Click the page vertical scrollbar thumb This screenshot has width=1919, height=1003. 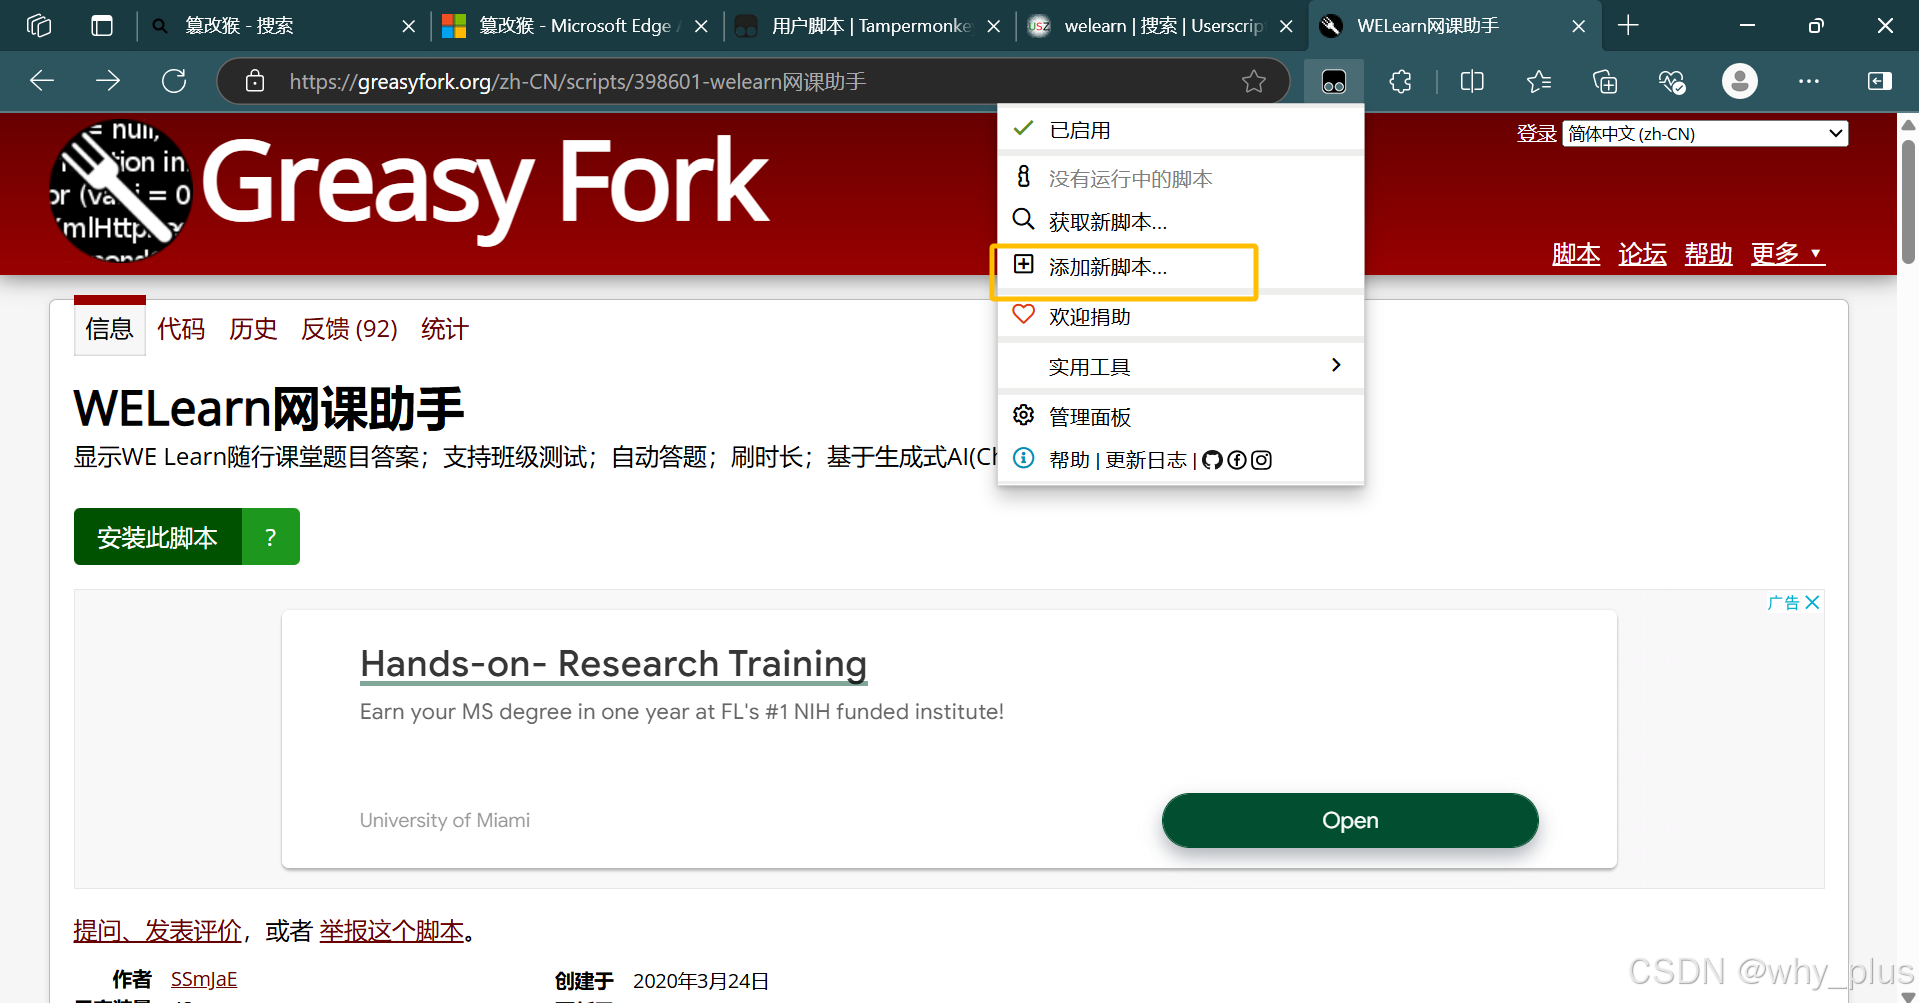(x=1908, y=200)
